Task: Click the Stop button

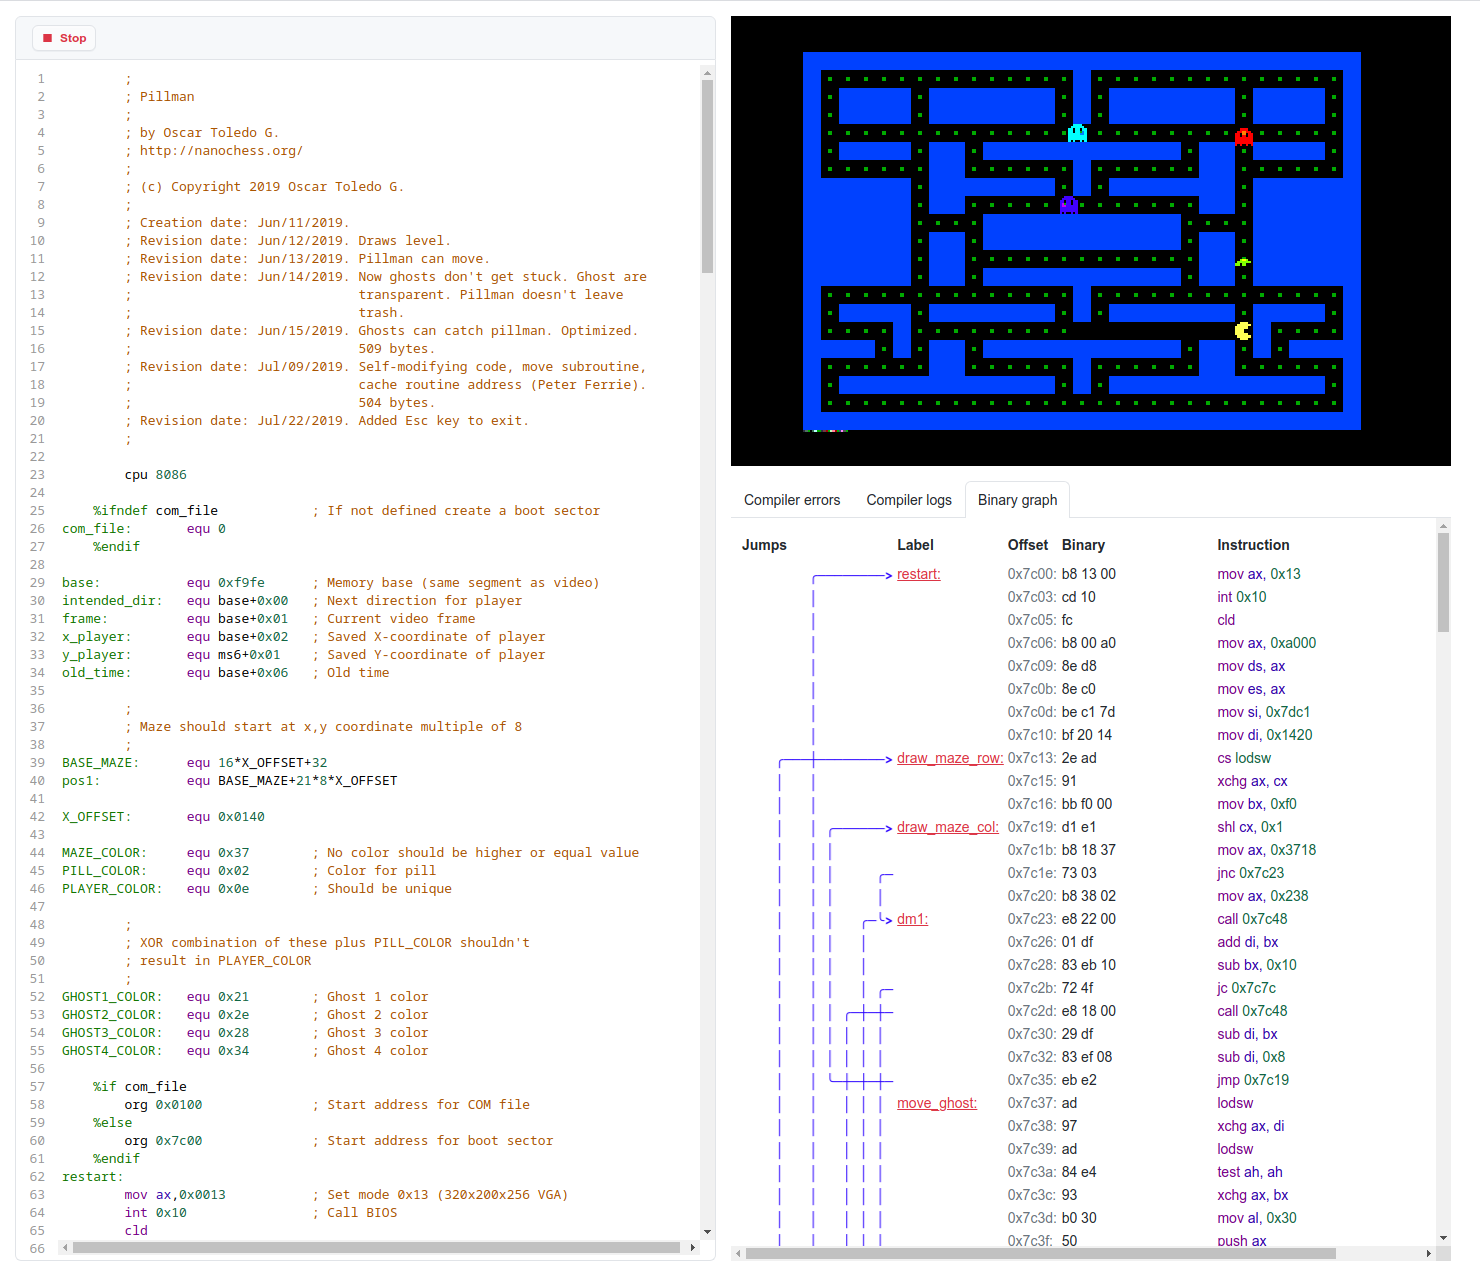Action: point(64,38)
